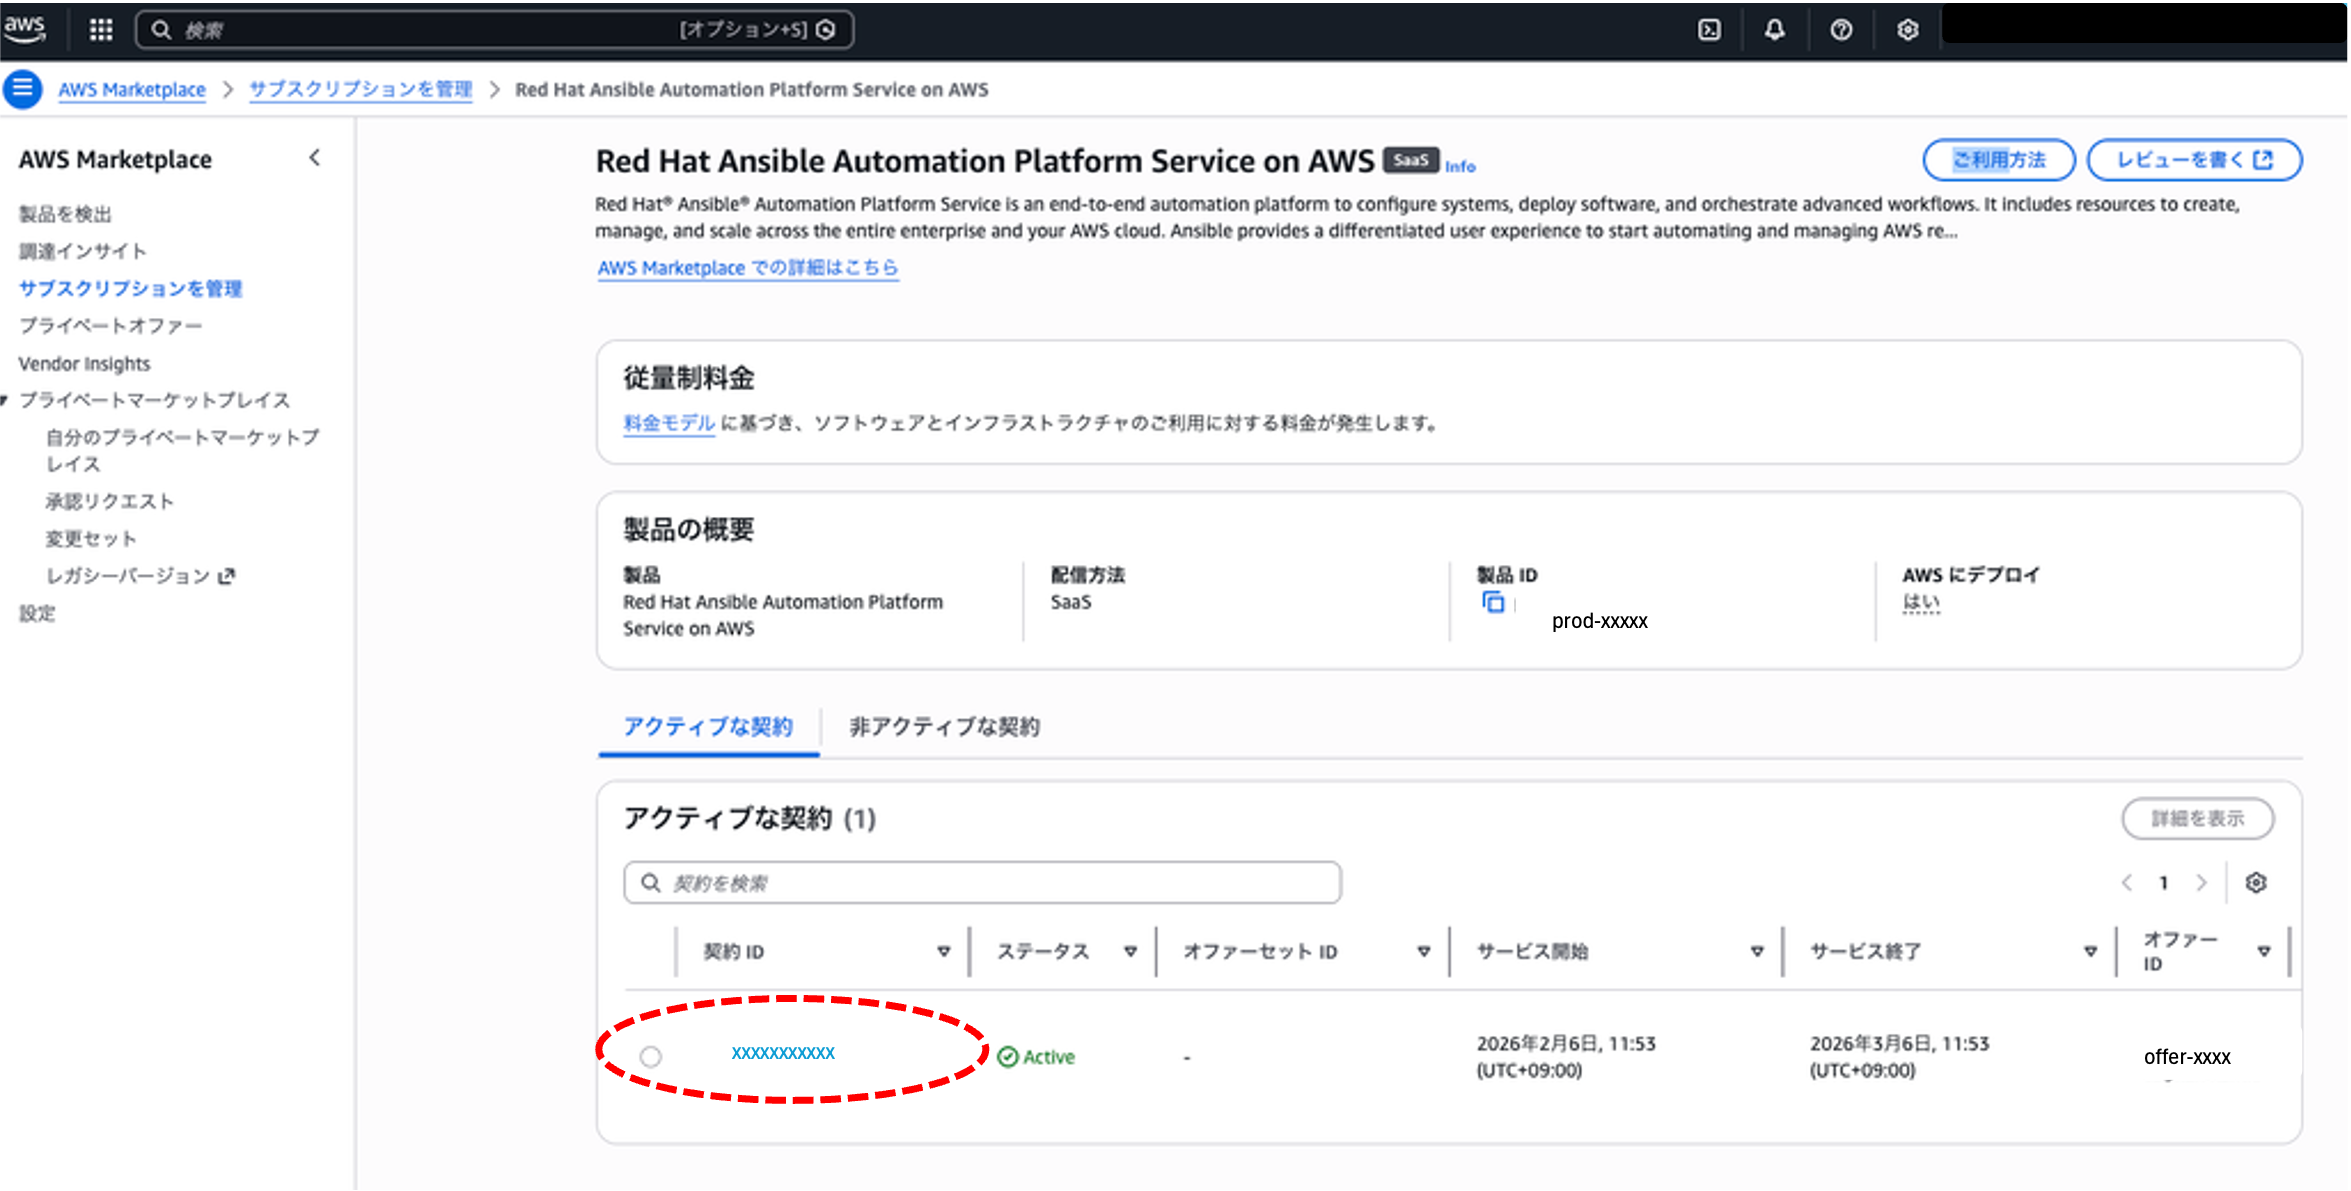
Task: Toggle the blue hamburger navigation menu
Action: [x=23, y=89]
